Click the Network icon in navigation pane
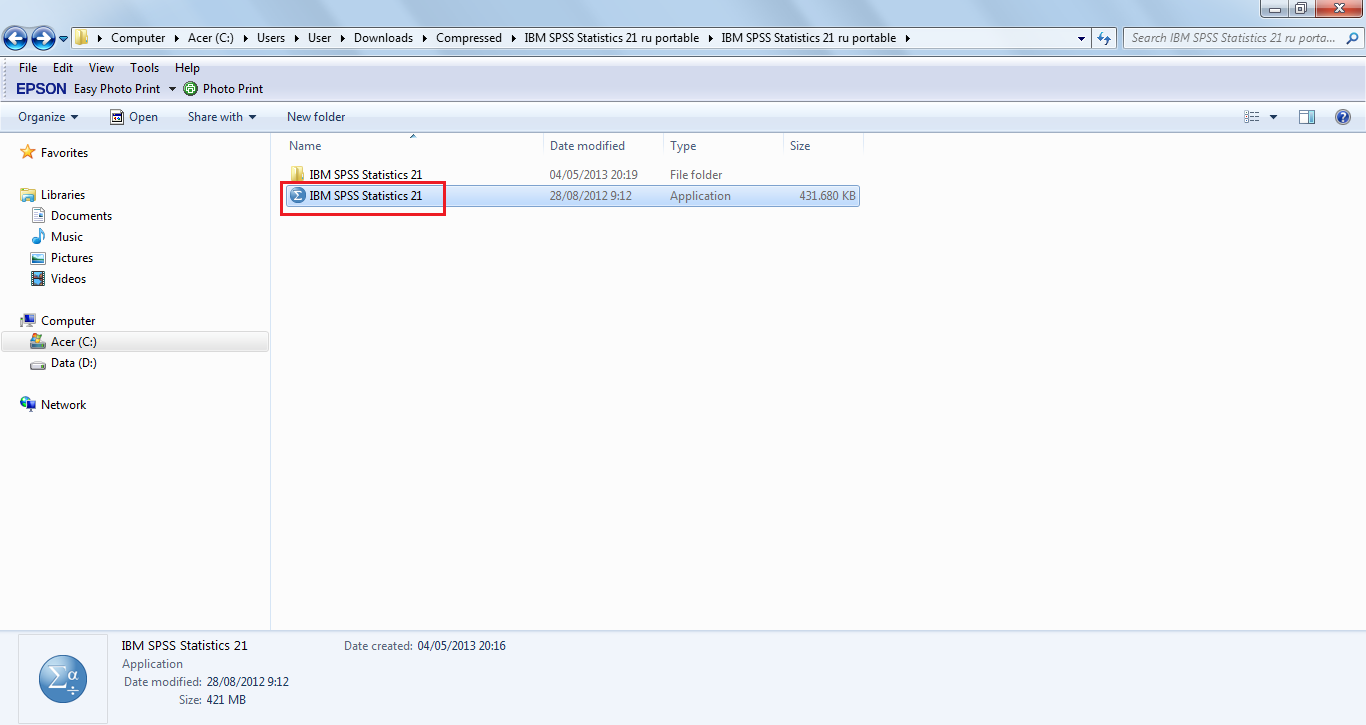1366x725 pixels. point(28,405)
